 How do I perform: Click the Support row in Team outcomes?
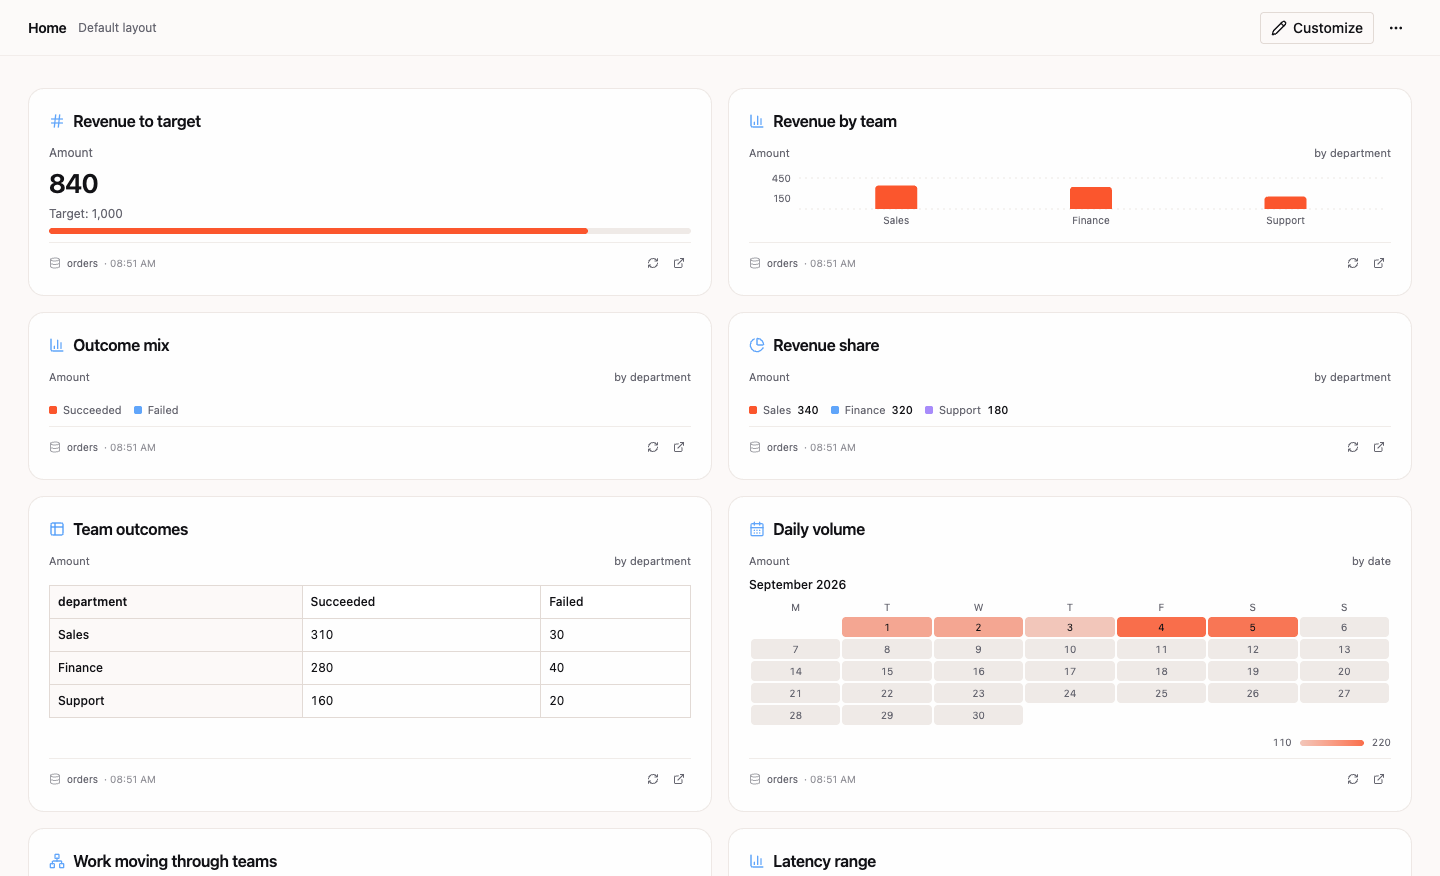(x=370, y=701)
